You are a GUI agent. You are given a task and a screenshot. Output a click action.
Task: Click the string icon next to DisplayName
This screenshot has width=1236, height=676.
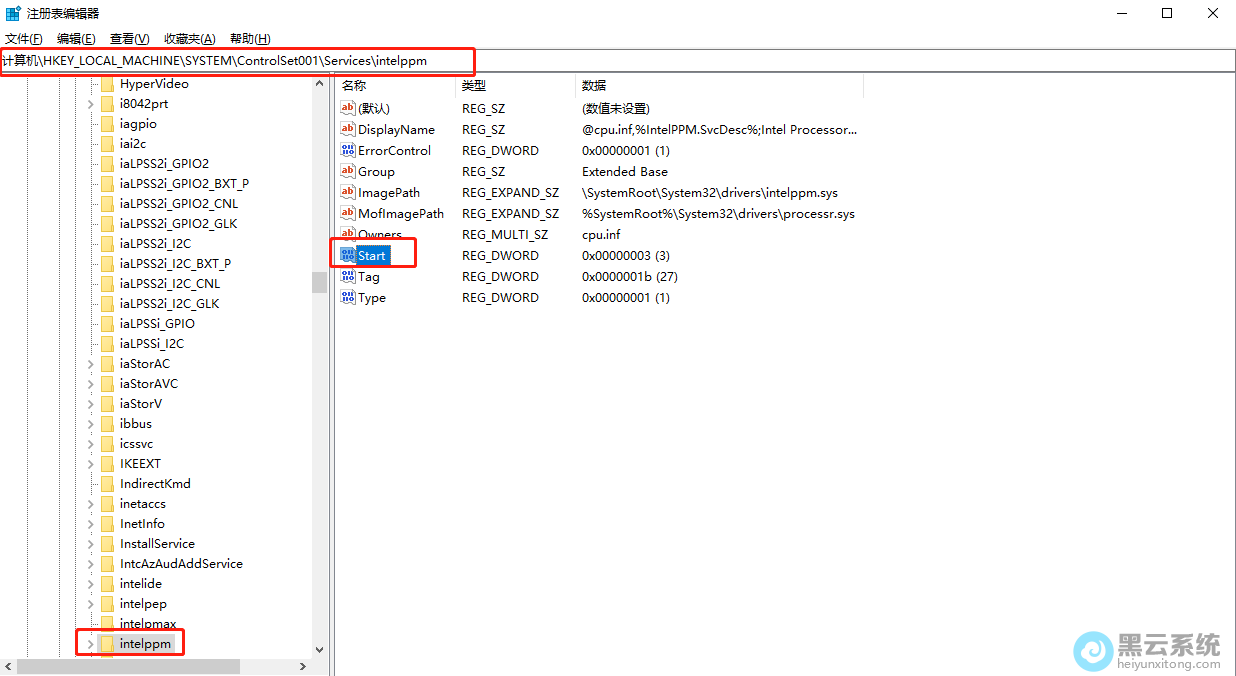pyautogui.click(x=348, y=129)
